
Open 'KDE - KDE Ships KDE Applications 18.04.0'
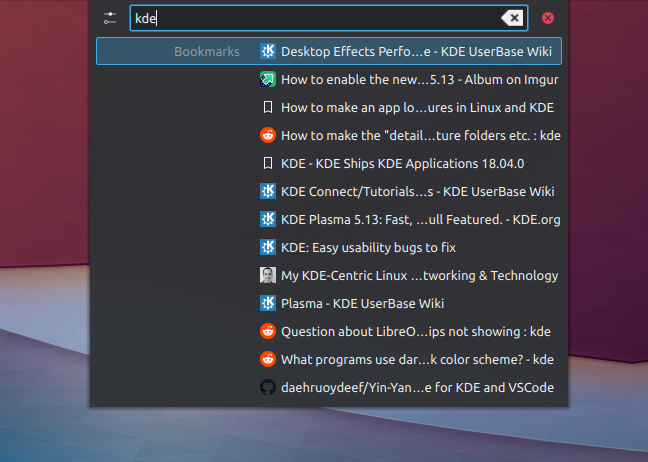(x=403, y=163)
